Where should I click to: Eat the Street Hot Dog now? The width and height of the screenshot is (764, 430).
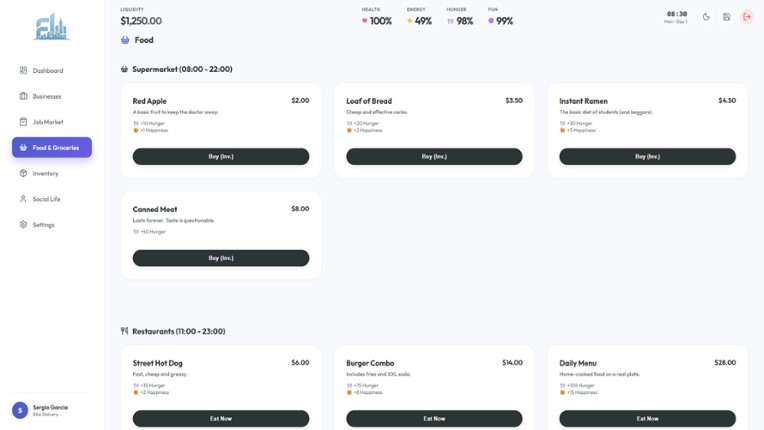point(221,418)
